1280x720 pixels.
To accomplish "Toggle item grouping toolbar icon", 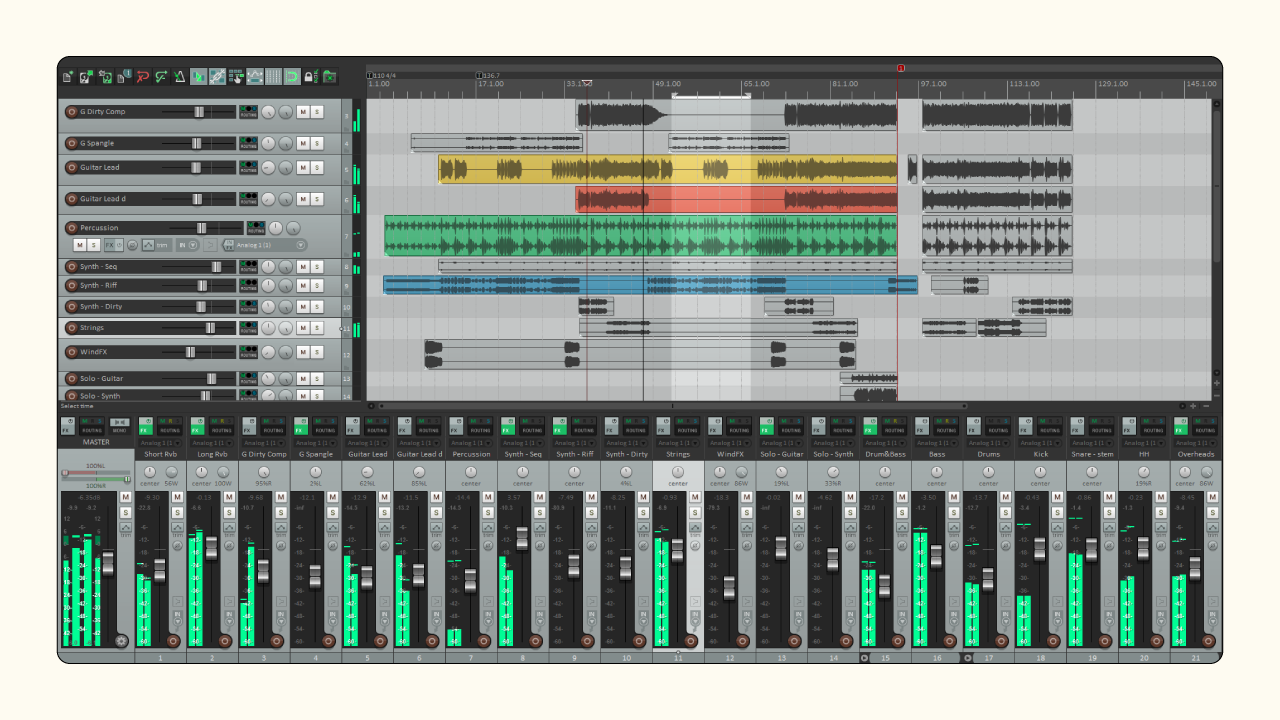I will 217,77.
